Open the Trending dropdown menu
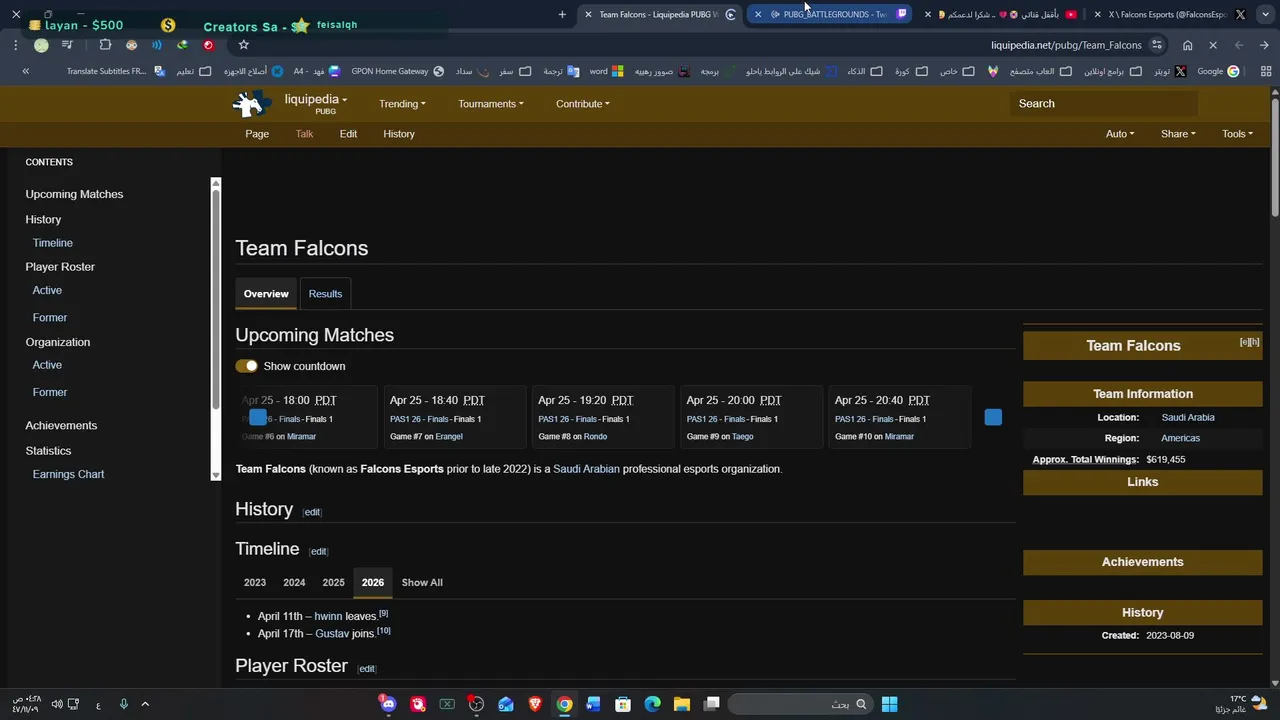The image size is (1280, 720). coord(402,104)
